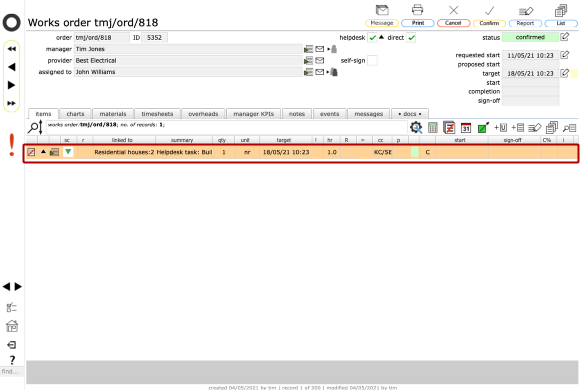Jump to first record with double-left arrow
The width and height of the screenshot is (580, 390).
[x=12, y=49]
